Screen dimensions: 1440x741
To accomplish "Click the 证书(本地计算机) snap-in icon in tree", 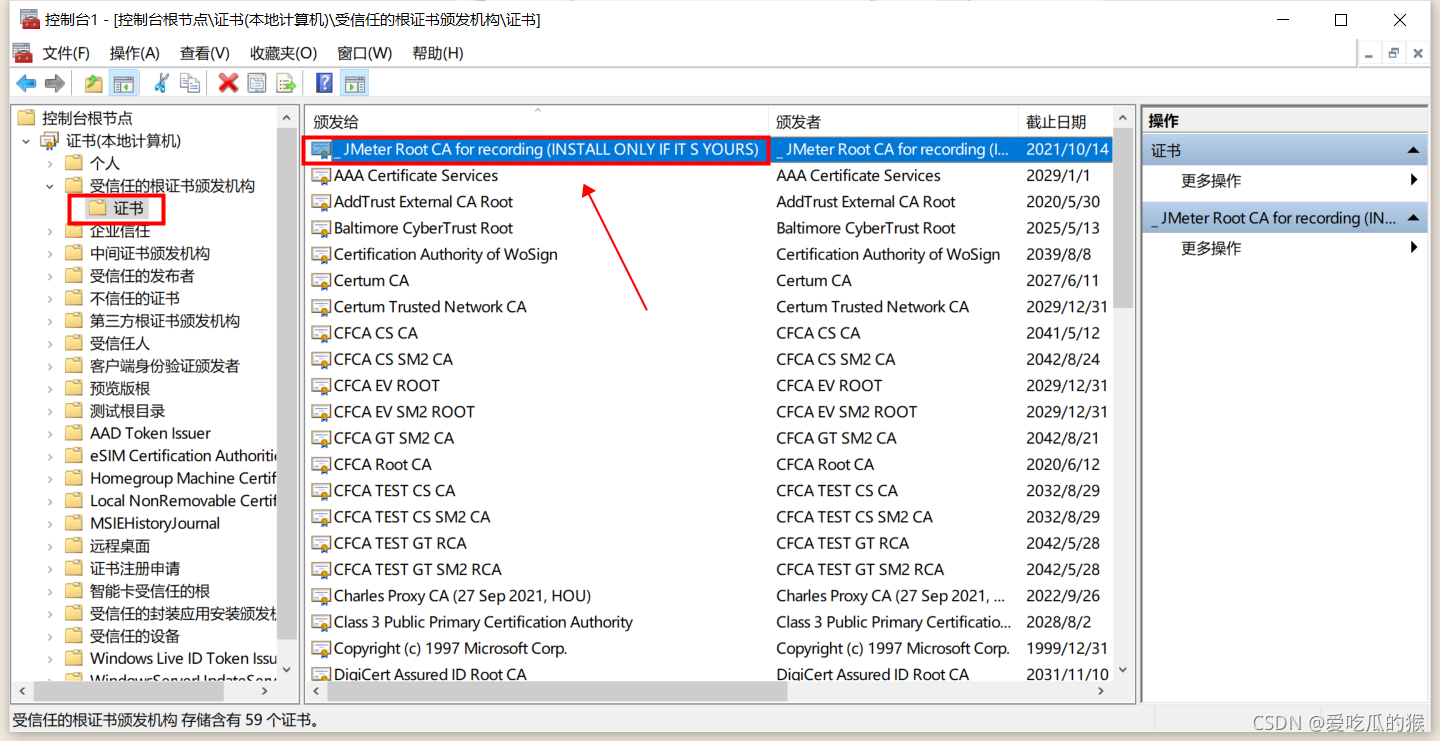I will (x=50, y=141).
